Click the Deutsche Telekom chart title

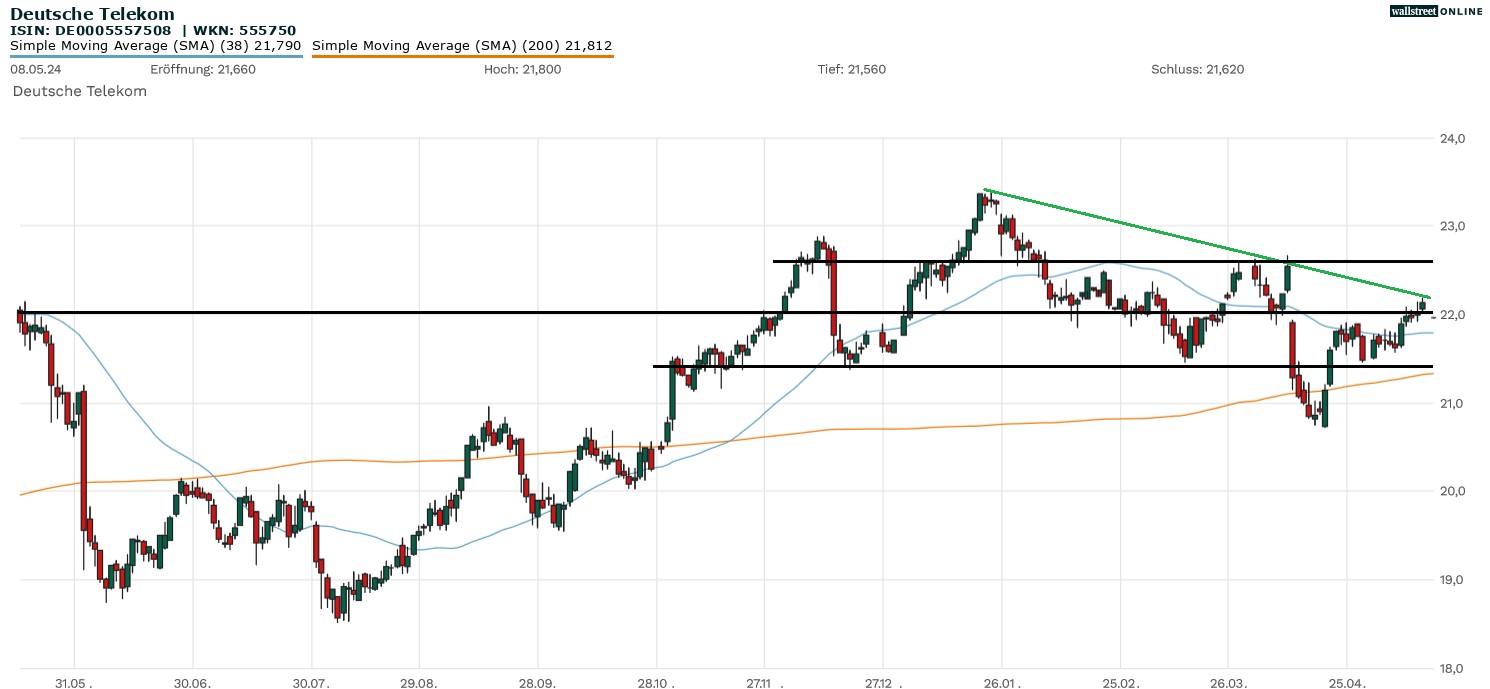click(92, 14)
